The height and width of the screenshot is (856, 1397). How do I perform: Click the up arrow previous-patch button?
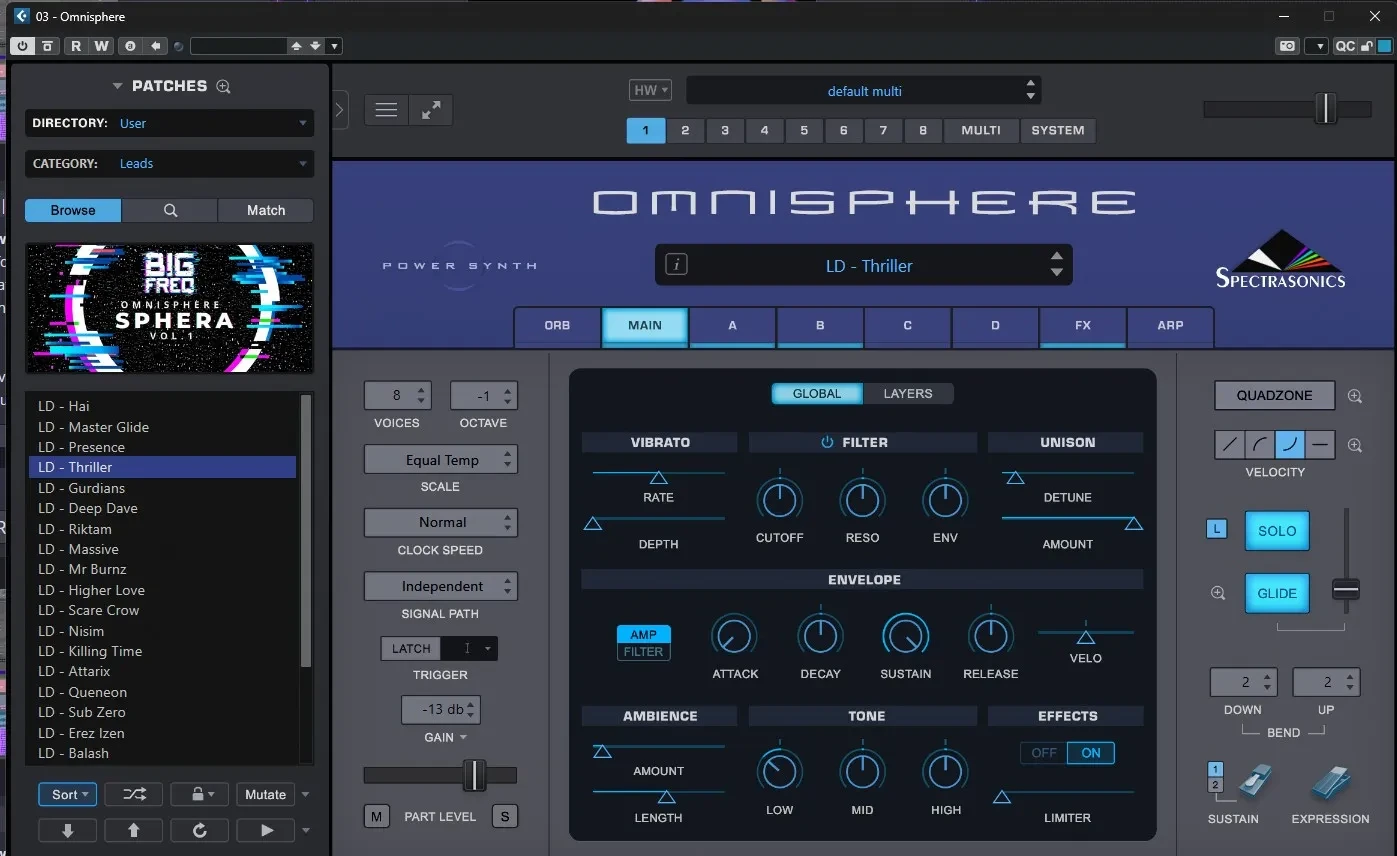pyautogui.click(x=134, y=830)
